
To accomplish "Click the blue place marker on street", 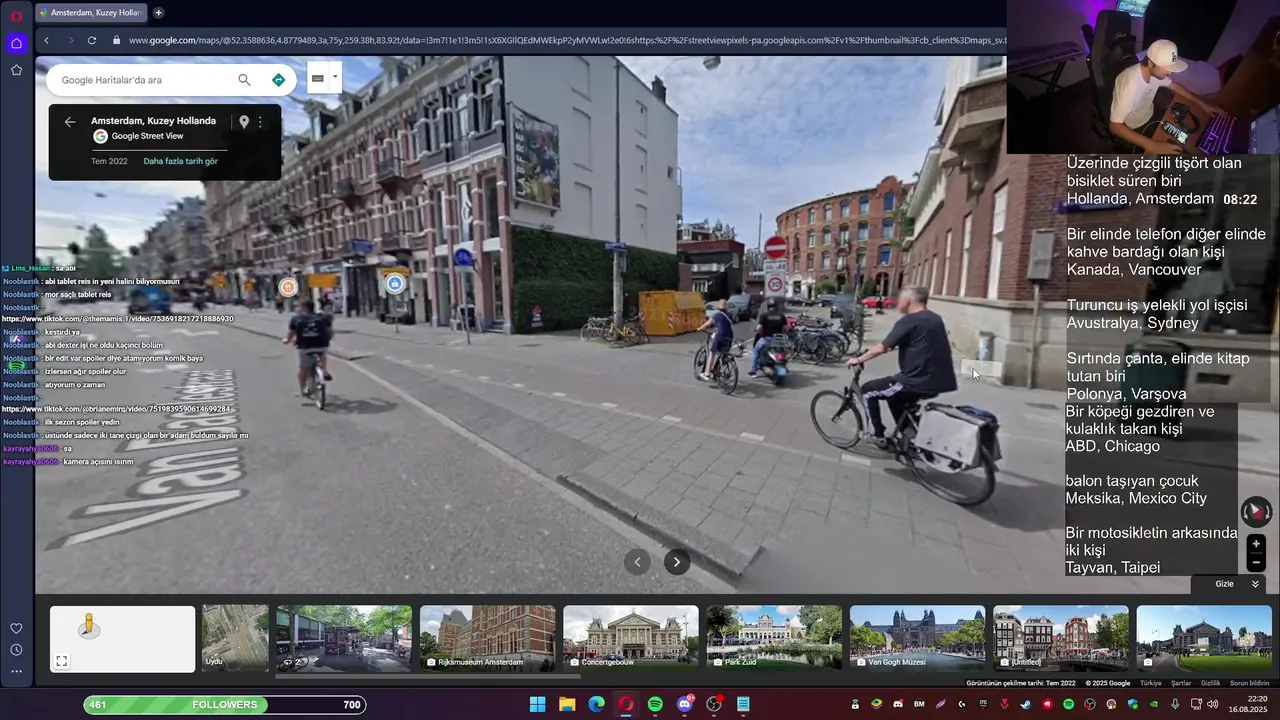I will (394, 284).
